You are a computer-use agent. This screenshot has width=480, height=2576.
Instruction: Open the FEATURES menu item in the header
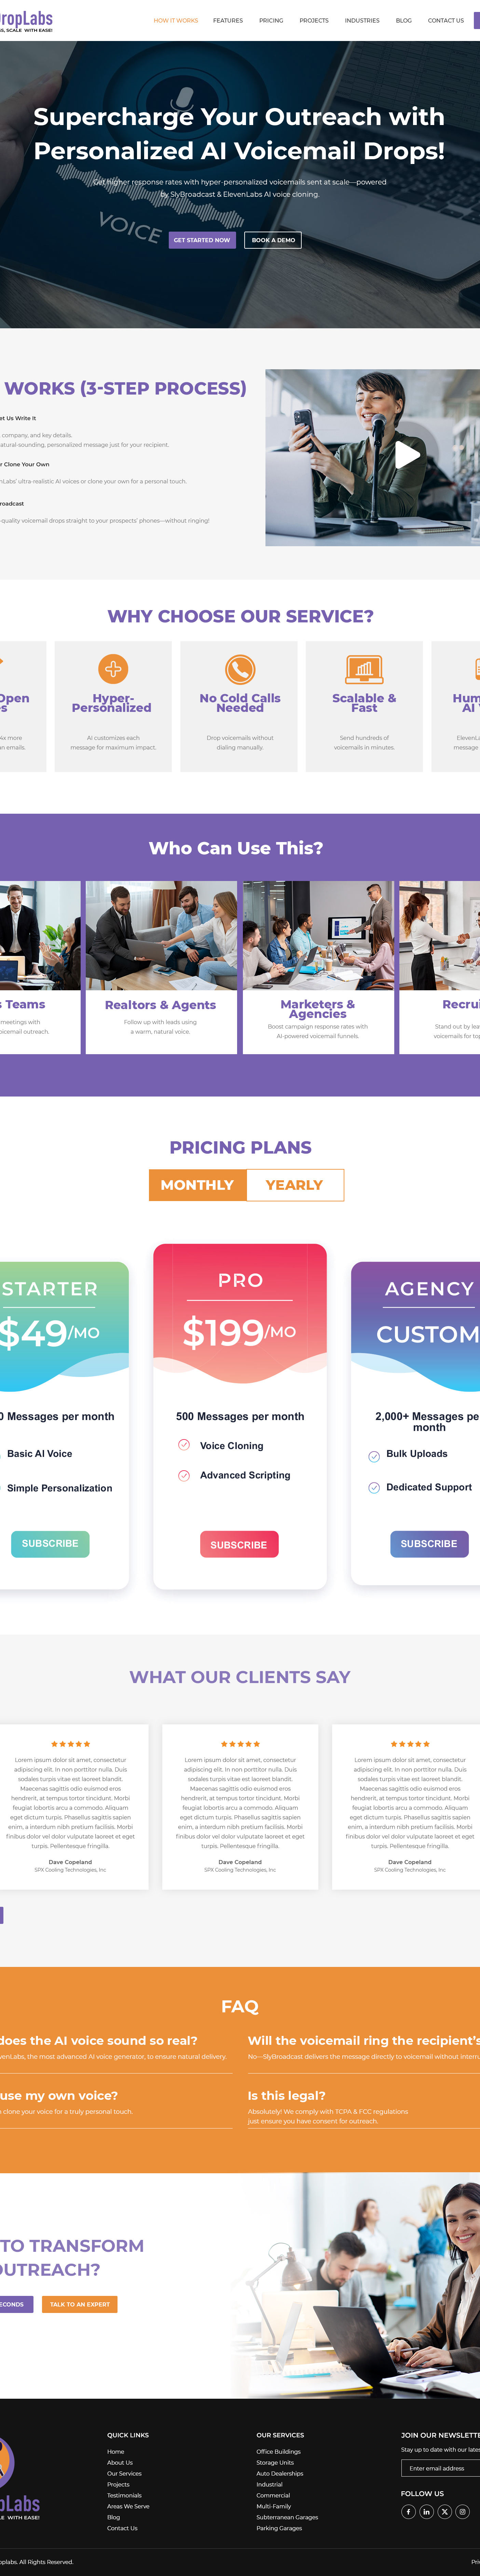[x=228, y=20]
